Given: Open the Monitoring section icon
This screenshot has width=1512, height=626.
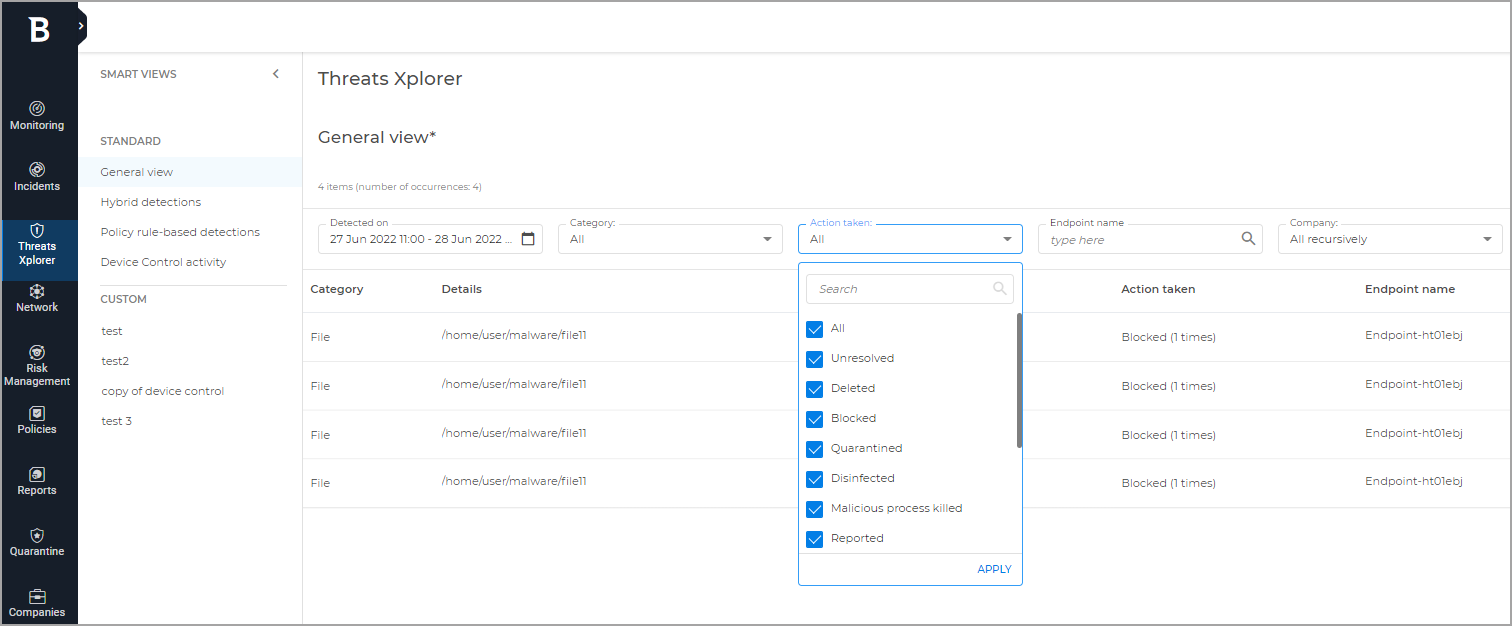Looking at the screenshot, I should 37,110.
